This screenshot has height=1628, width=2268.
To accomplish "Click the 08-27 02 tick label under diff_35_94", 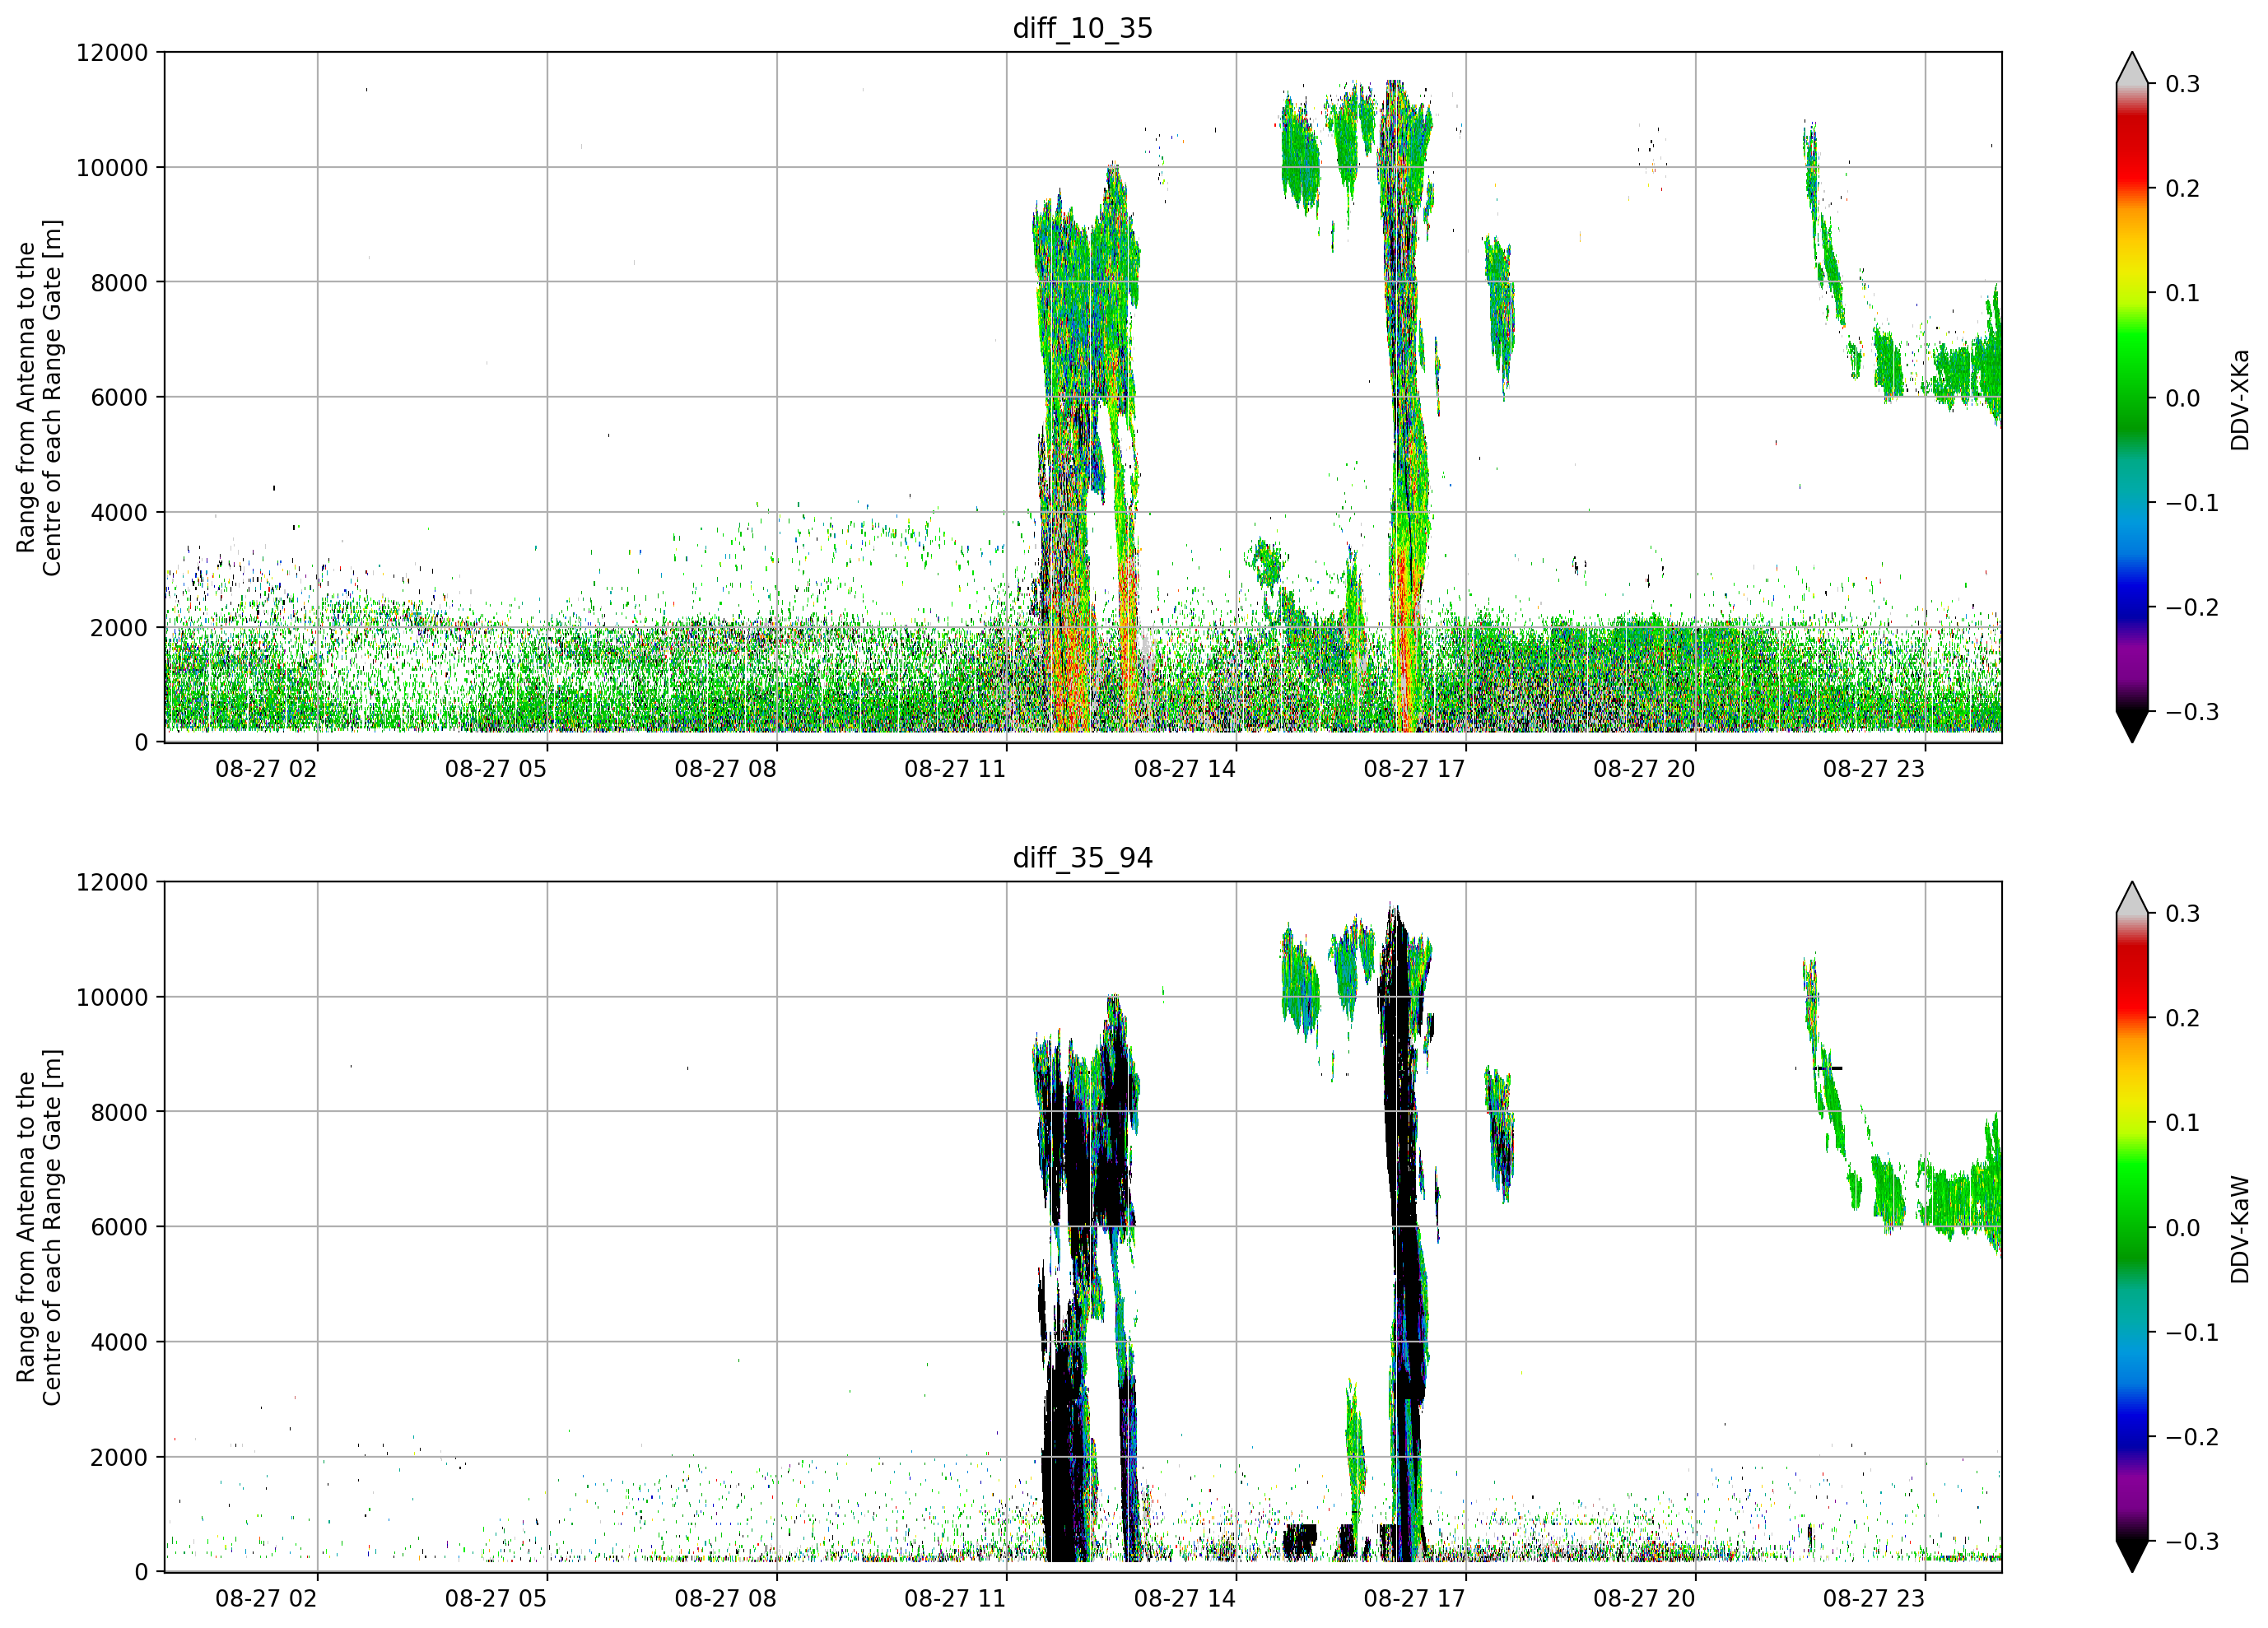I will (266, 1598).
